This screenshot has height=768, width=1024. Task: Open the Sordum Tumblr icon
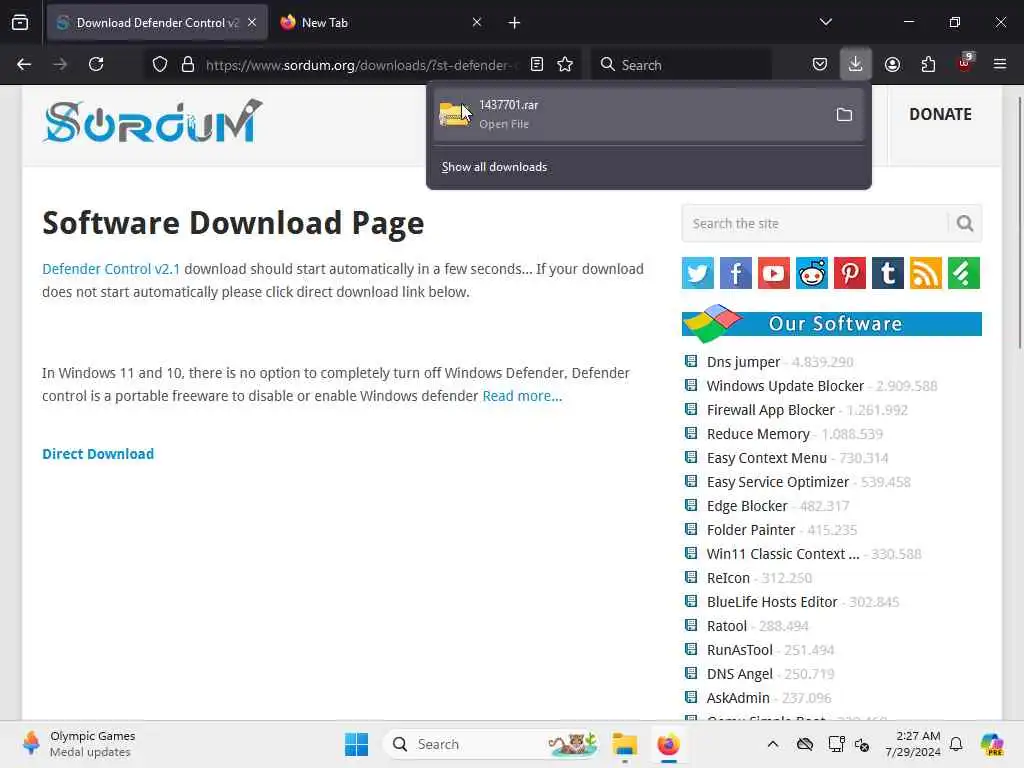(888, 273)
